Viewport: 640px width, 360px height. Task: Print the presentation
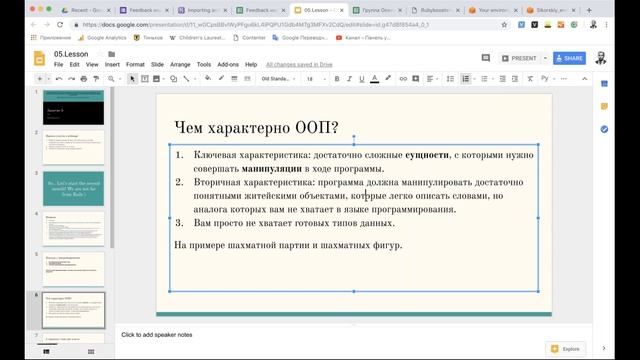pyautogui.click(x=84, y=79)
